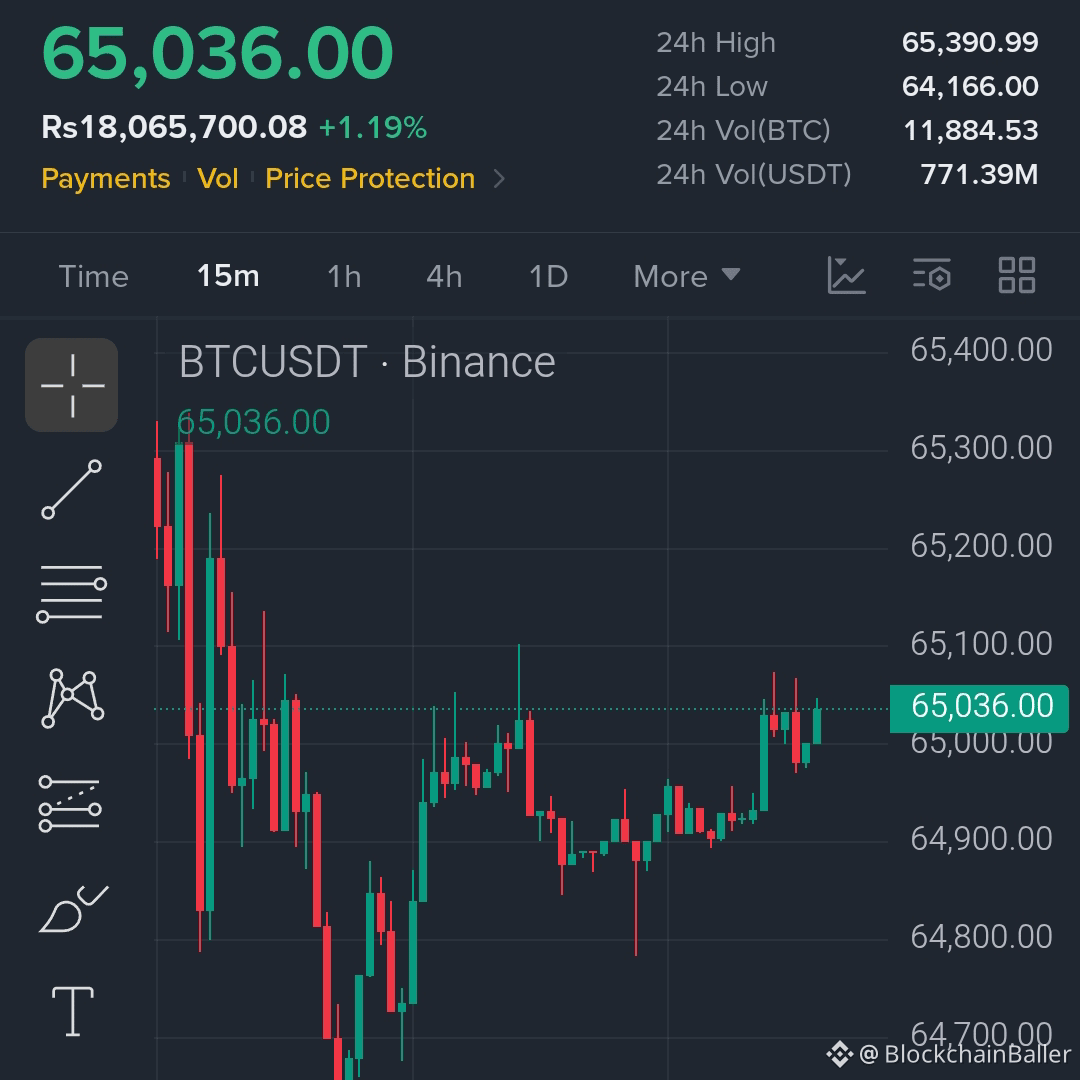This screenshot has height=1080, width=1080.
Task: Open chart indicators line-graph icon
Action: (847, 276)
